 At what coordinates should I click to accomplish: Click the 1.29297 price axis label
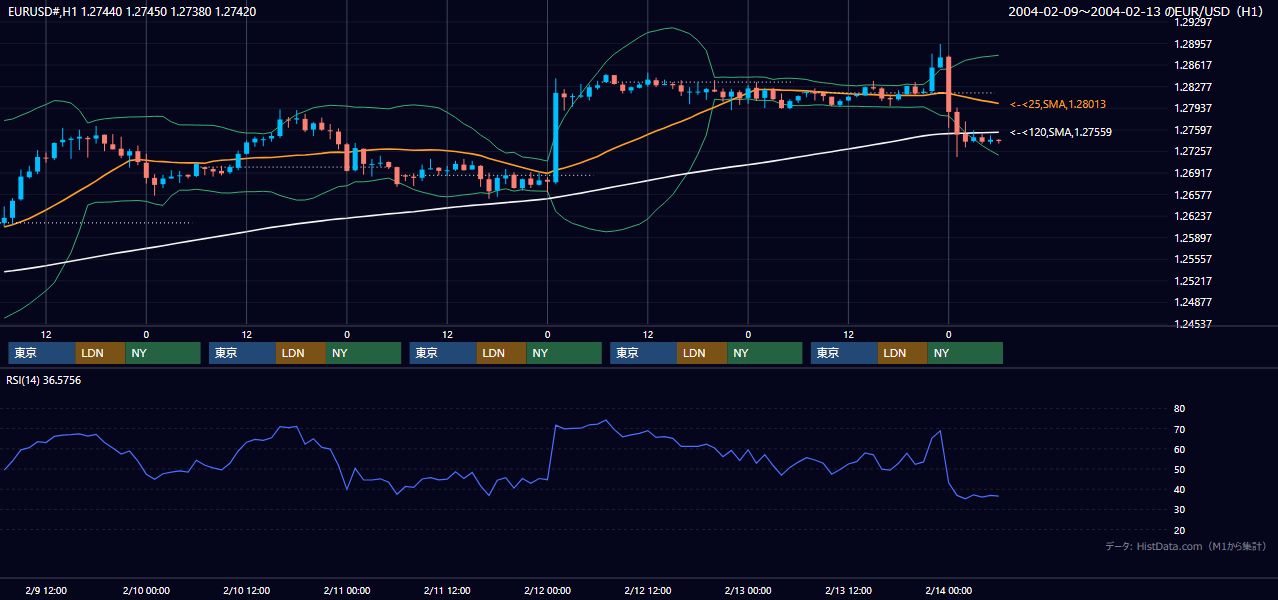pos(1192,22)
